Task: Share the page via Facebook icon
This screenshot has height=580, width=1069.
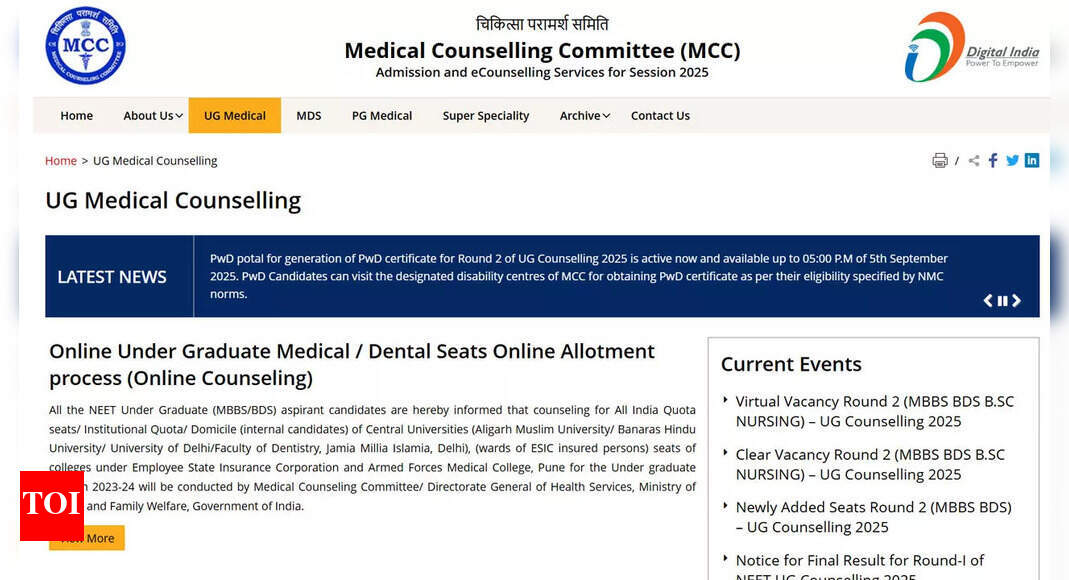Action: tap(992, 160)
